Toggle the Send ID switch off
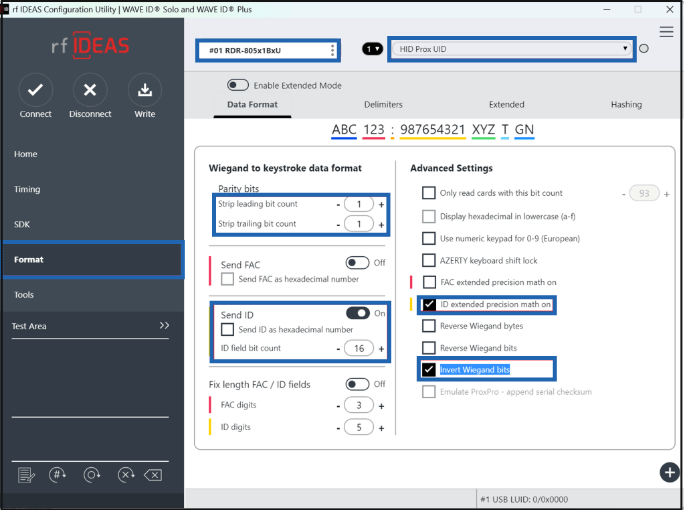 [x=357, y=313]
